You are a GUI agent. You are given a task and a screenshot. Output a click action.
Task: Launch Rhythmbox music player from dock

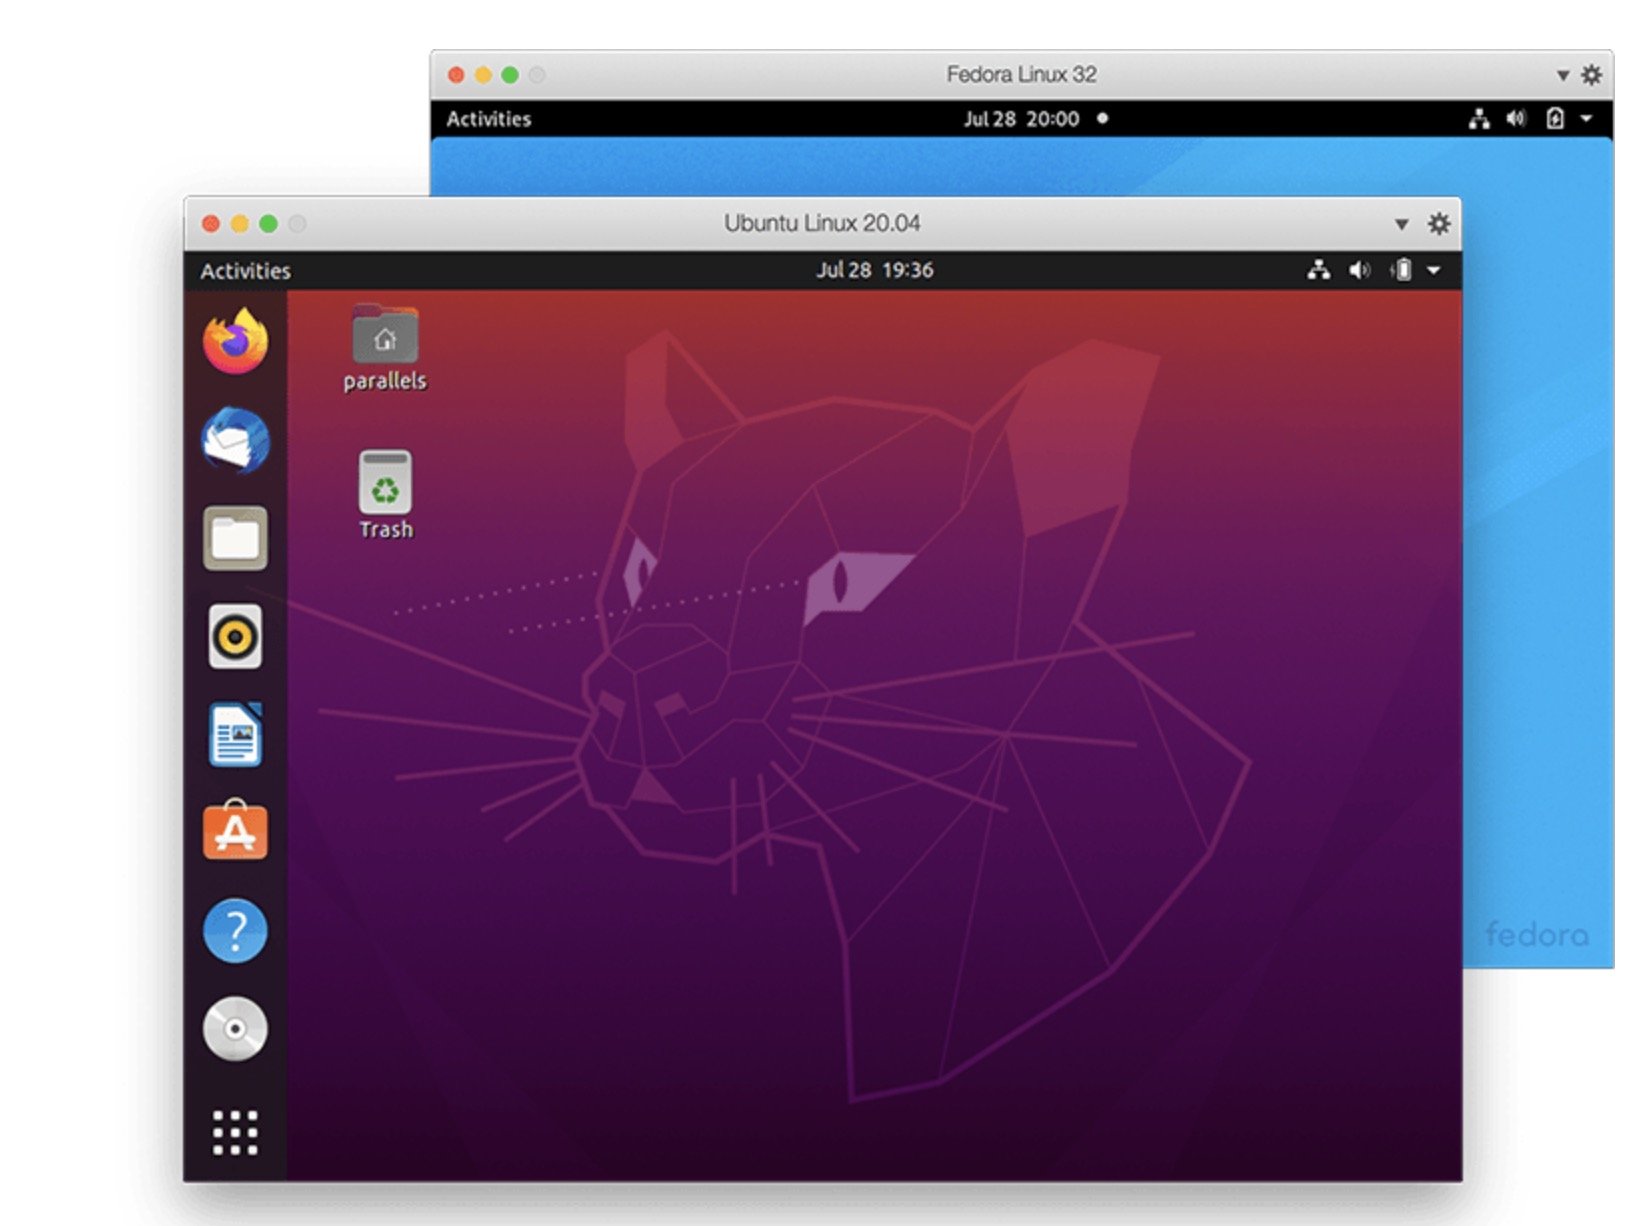coord(235,636)
